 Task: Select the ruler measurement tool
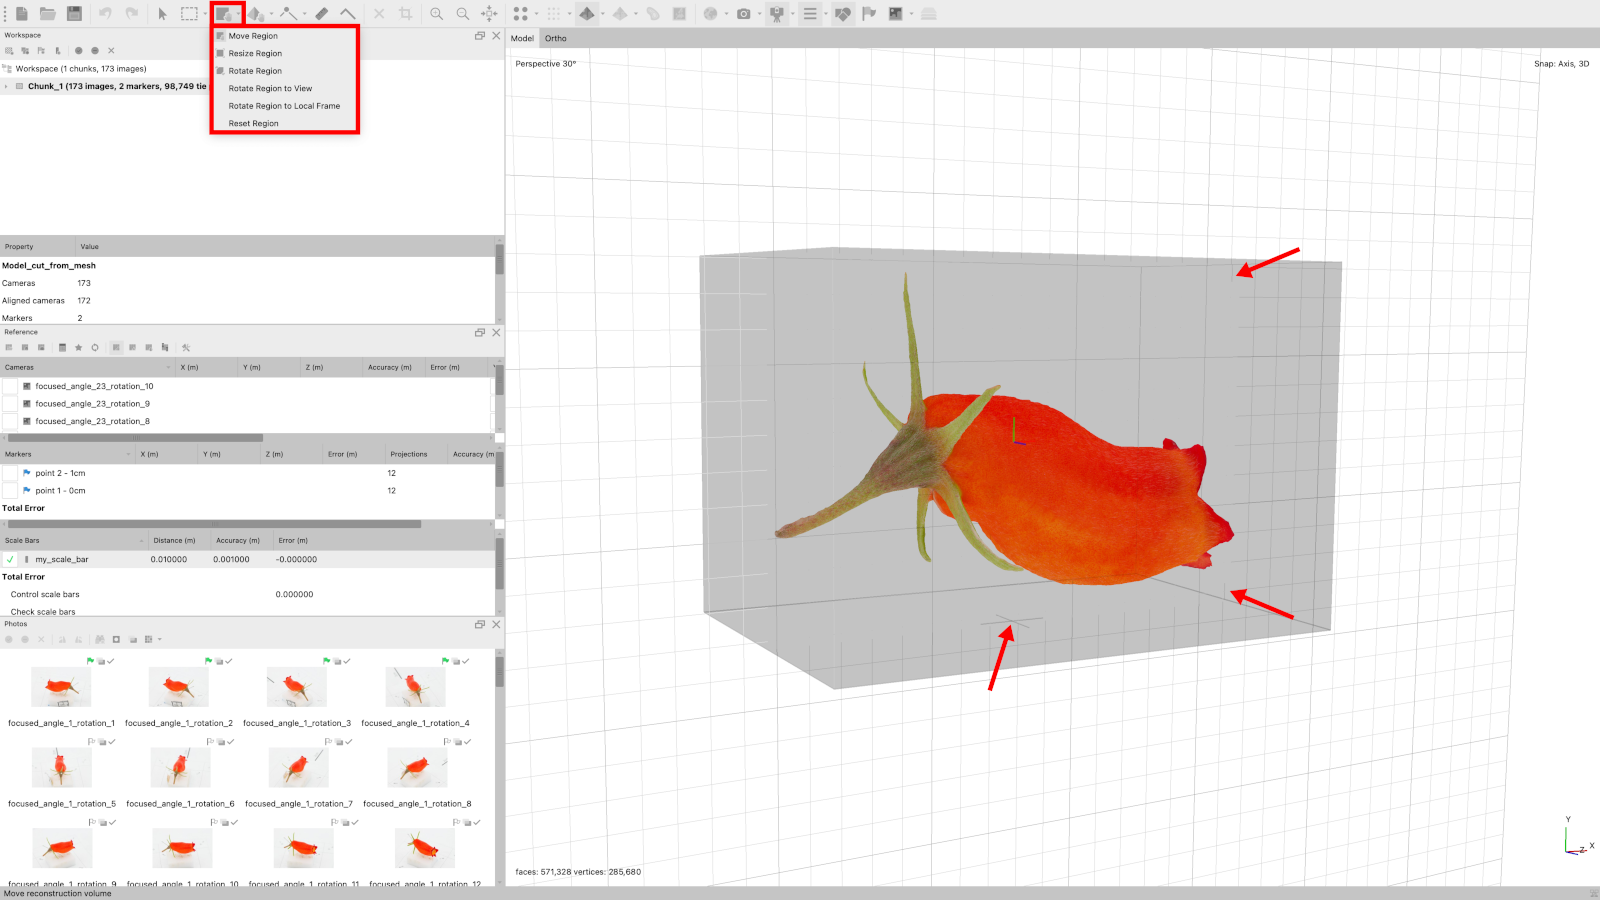[321, 14]
